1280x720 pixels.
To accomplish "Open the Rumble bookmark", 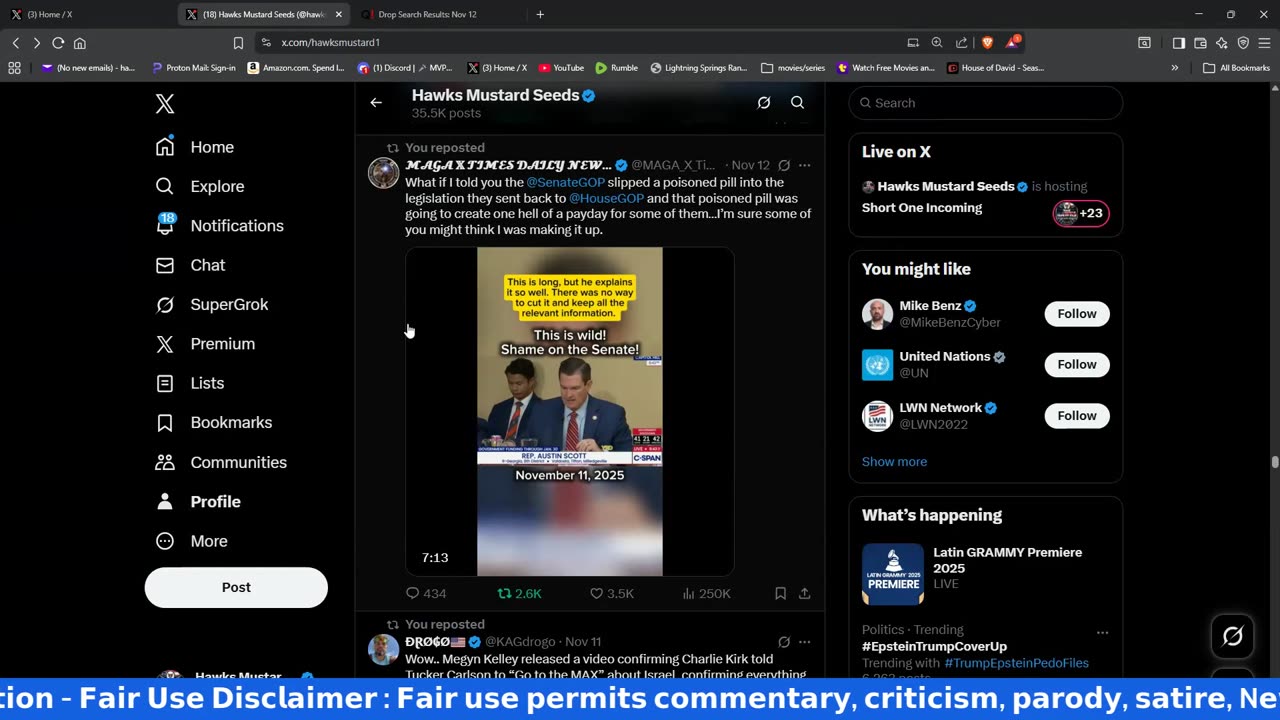I will click(x=616, y=68).
